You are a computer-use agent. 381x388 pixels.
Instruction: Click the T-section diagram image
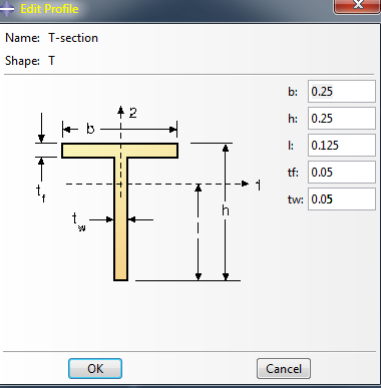click(148, 193)
